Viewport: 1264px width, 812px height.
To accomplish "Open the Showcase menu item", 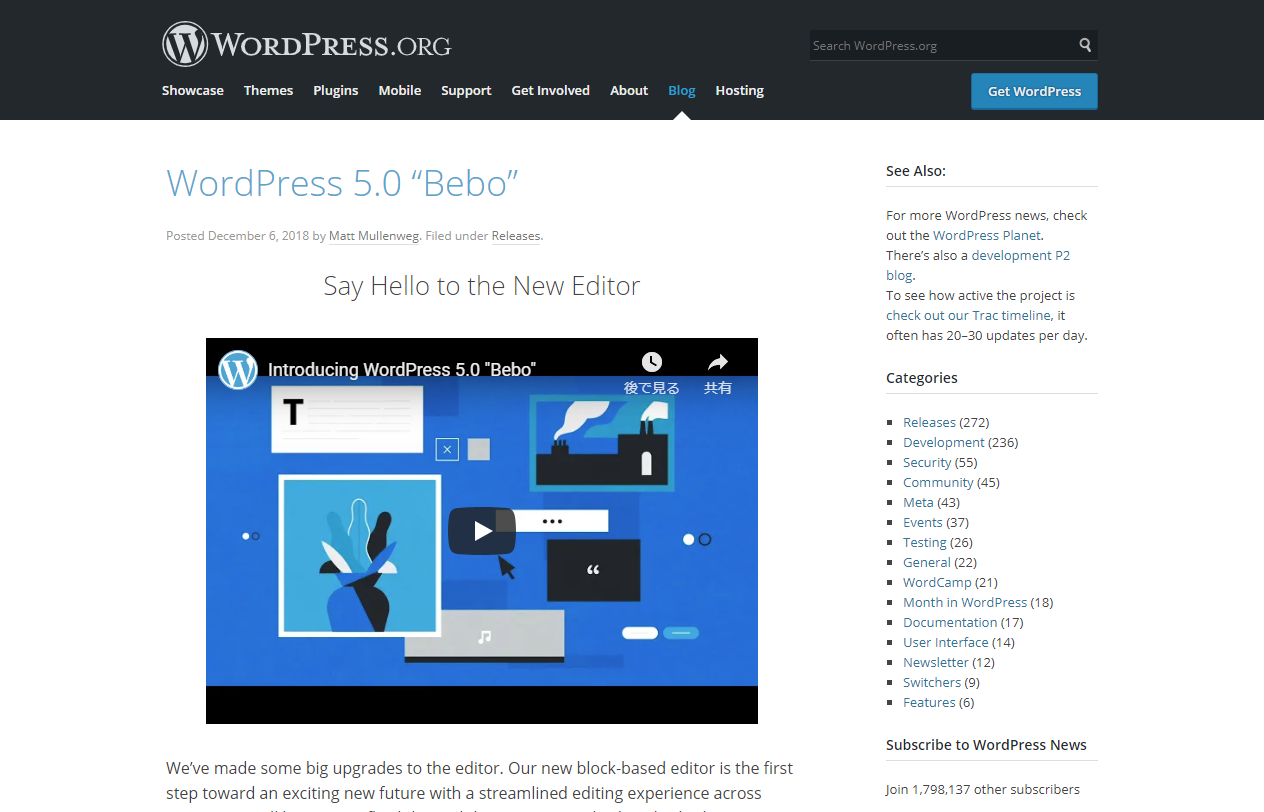I will click(x=193, y=90).
